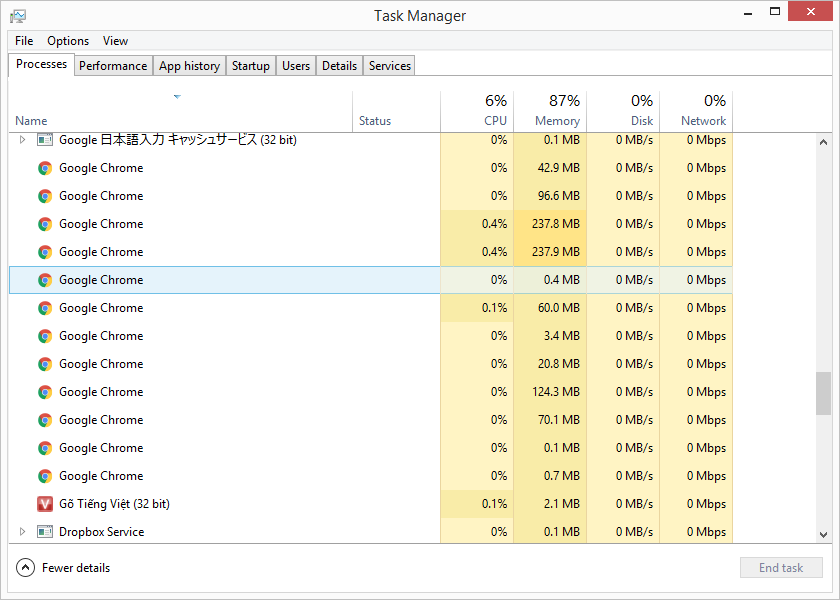Expand the Google 日本語入力 process group
Viewport: 840px width, 600px height.
pos(22,140)
